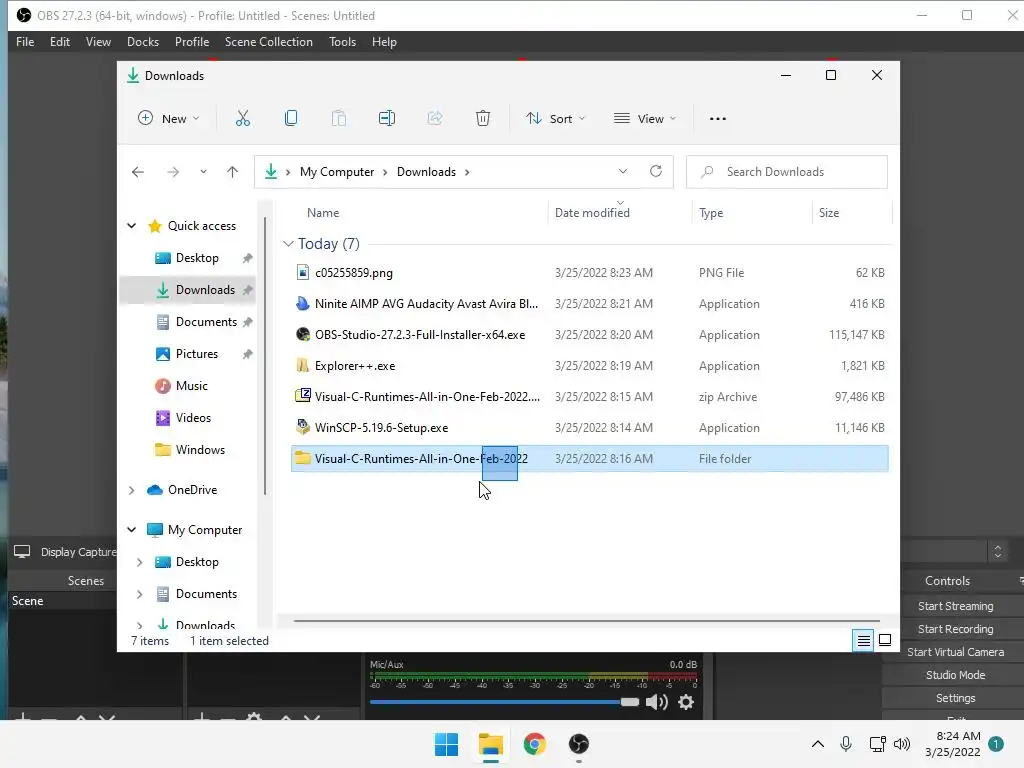Click the microphone icon in system tray
This screenshot has width=1024, height=768.
point(846,744)
